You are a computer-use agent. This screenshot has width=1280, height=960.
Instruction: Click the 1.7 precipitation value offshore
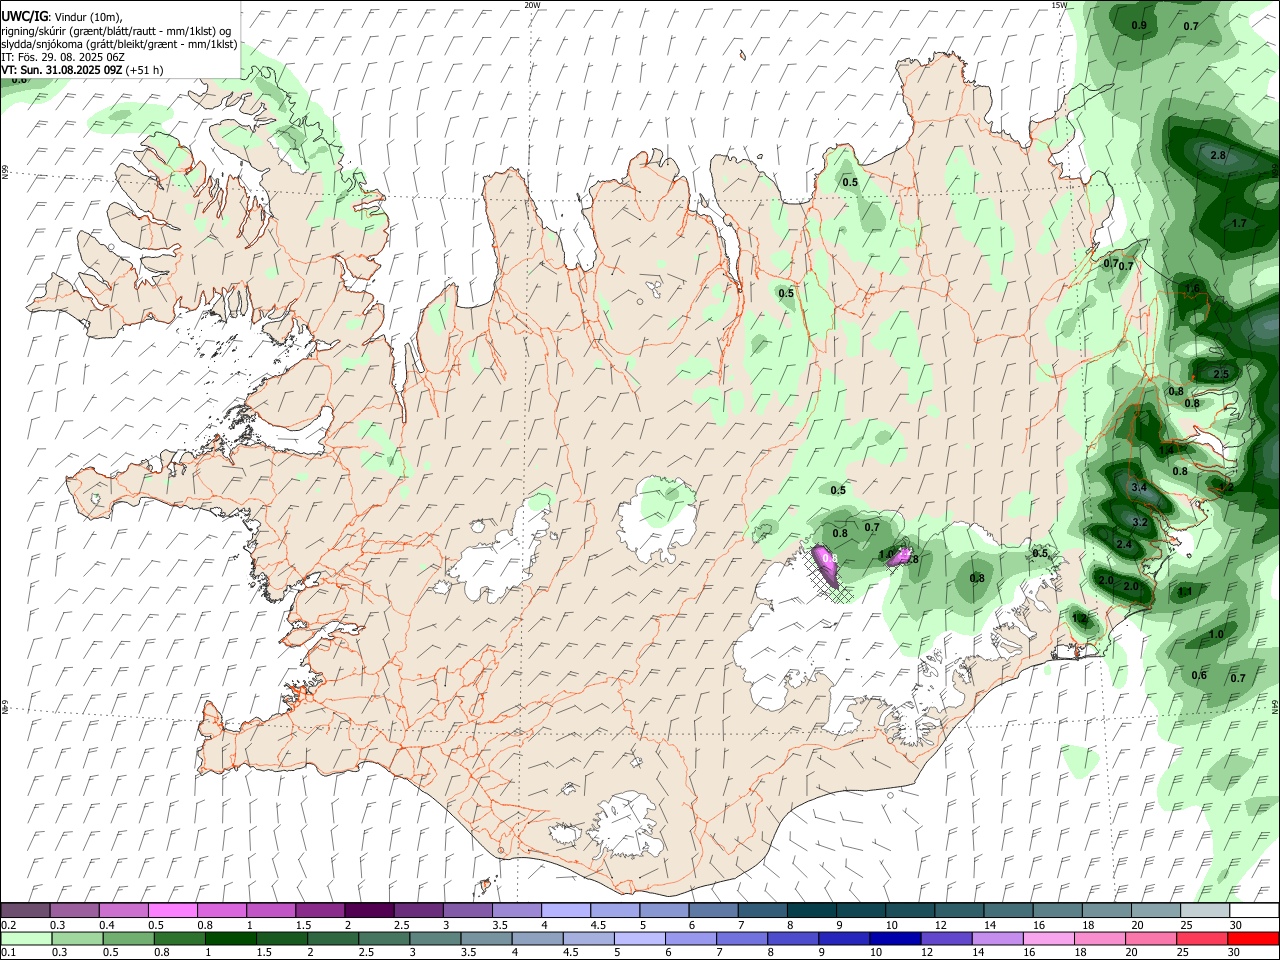point(1239,223)
